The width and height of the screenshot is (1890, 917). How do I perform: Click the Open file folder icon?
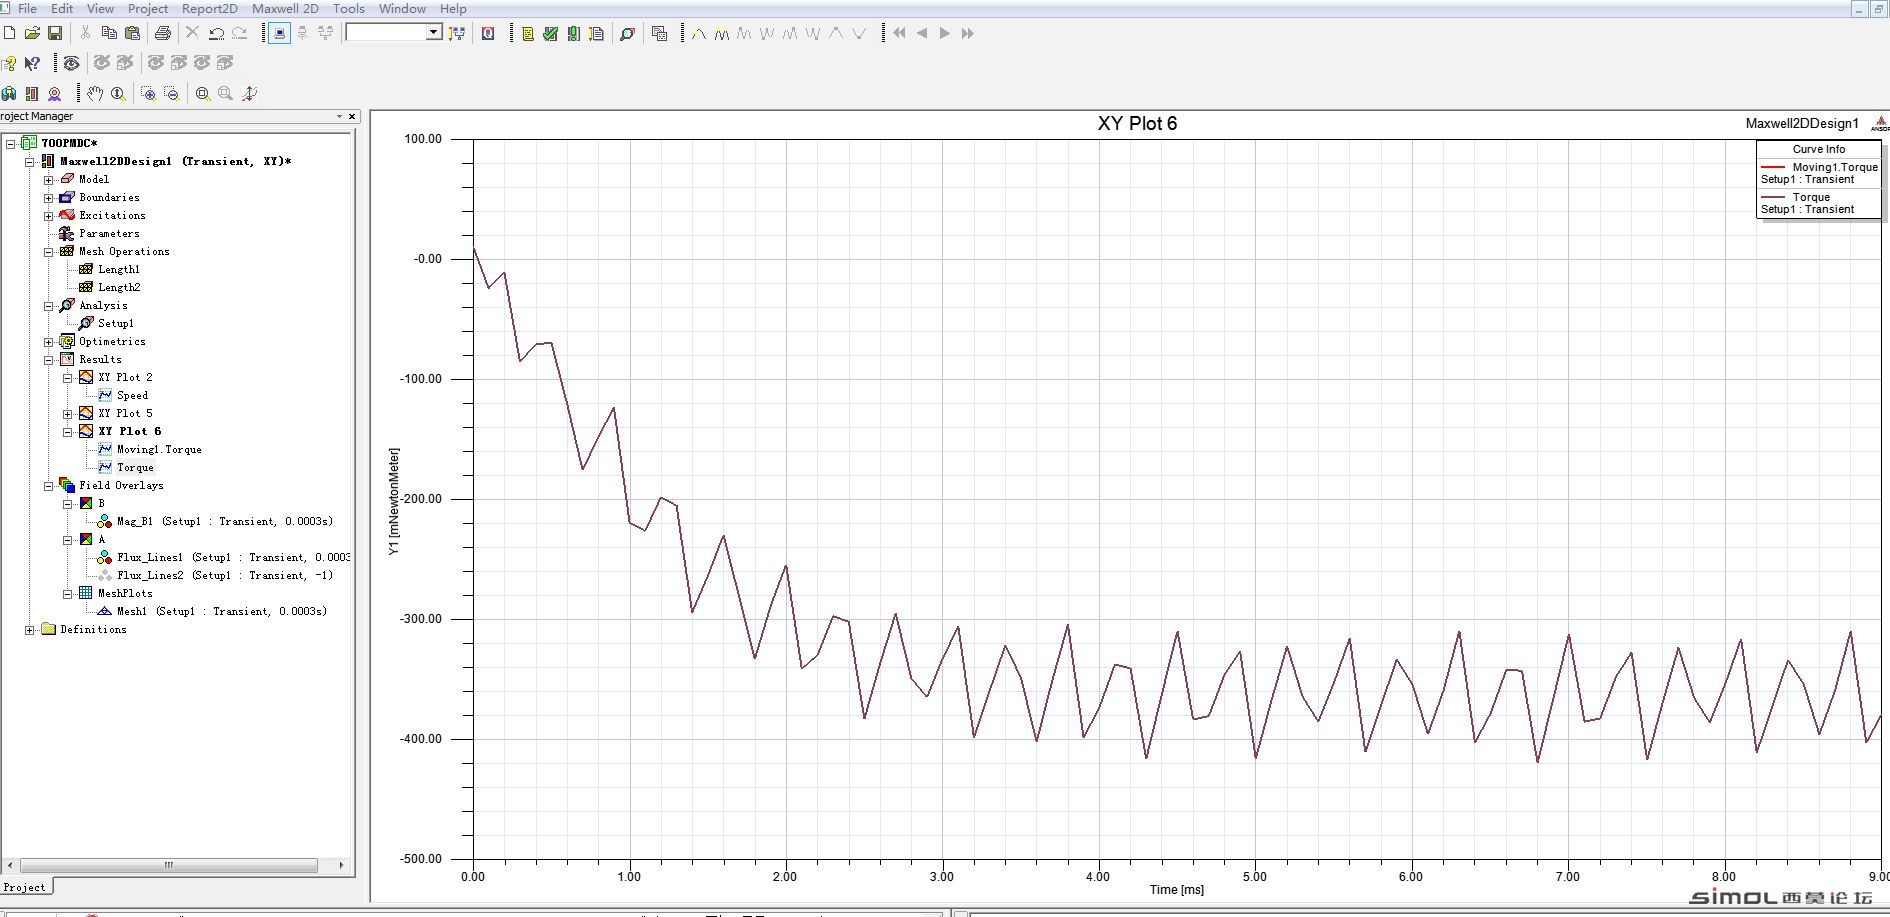(x=32, y=33)
